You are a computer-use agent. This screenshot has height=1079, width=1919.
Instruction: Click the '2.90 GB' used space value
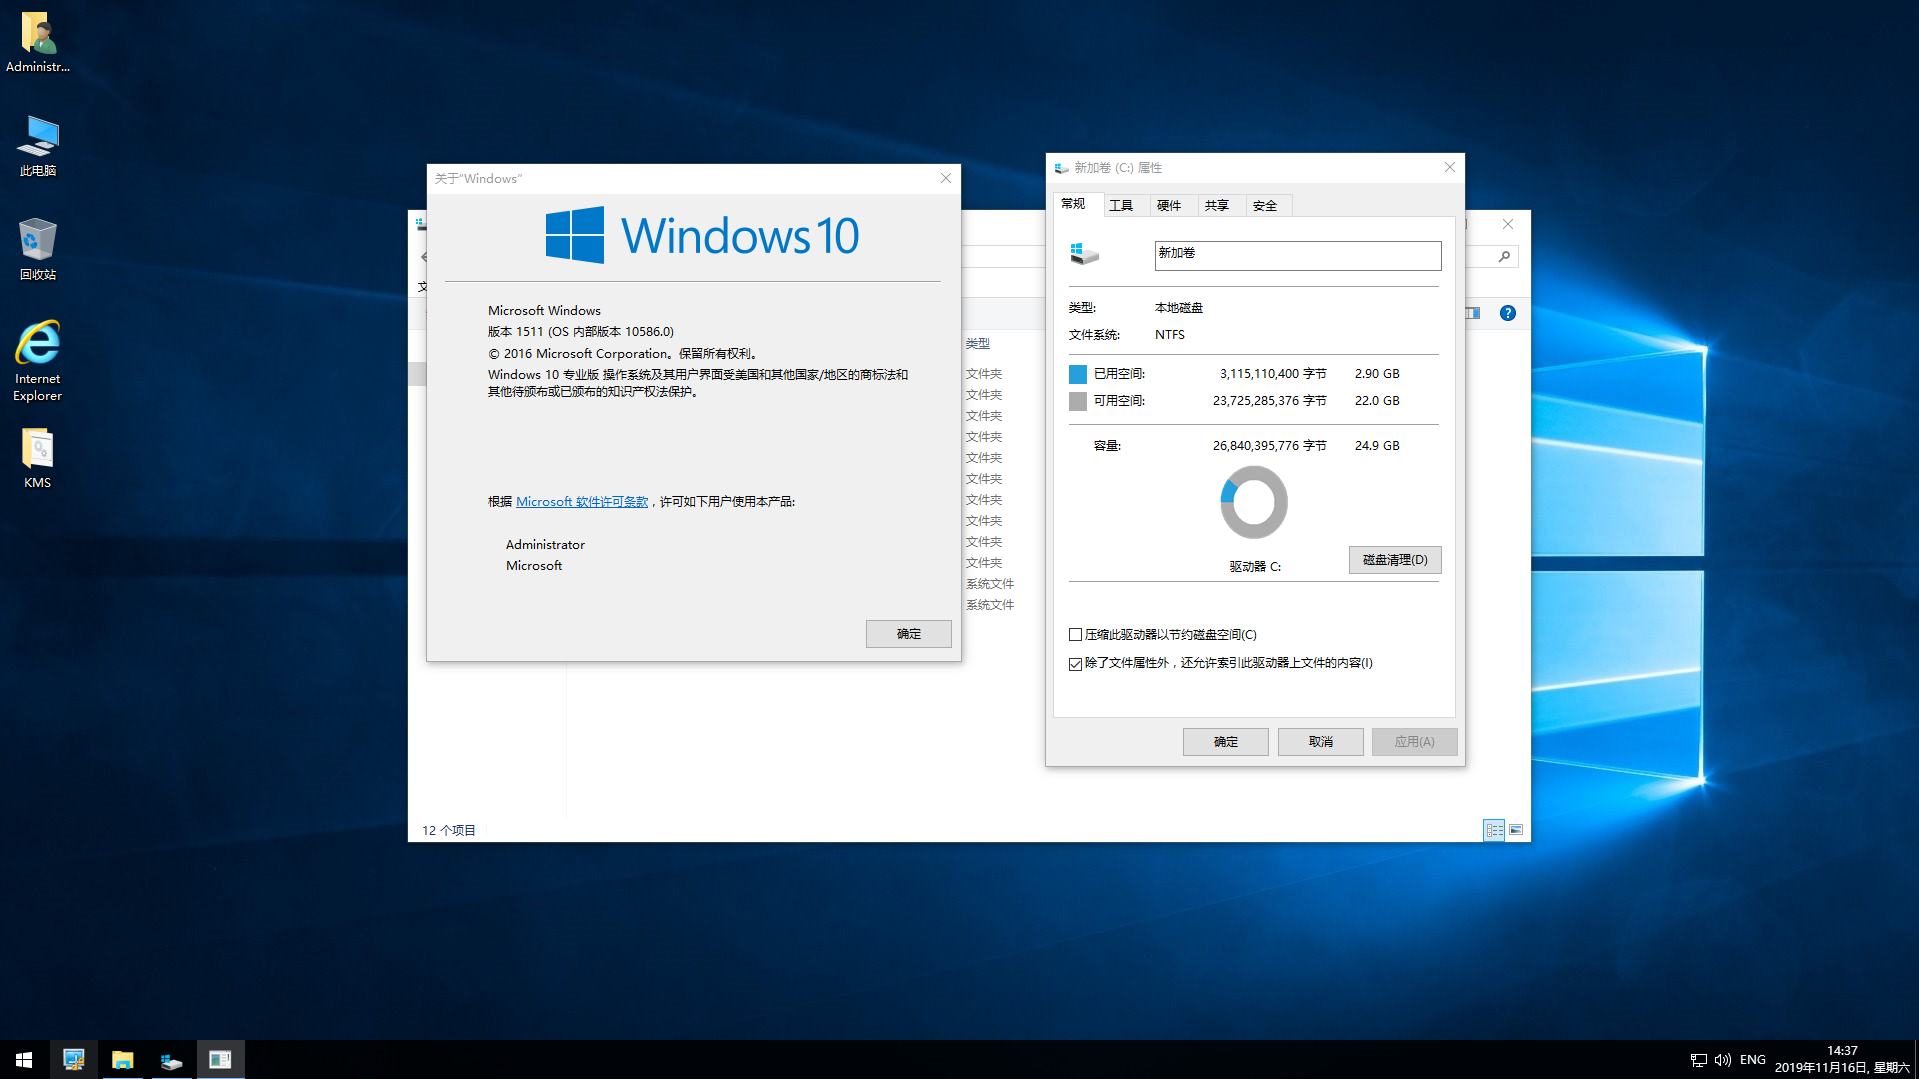click(1377, 374)
